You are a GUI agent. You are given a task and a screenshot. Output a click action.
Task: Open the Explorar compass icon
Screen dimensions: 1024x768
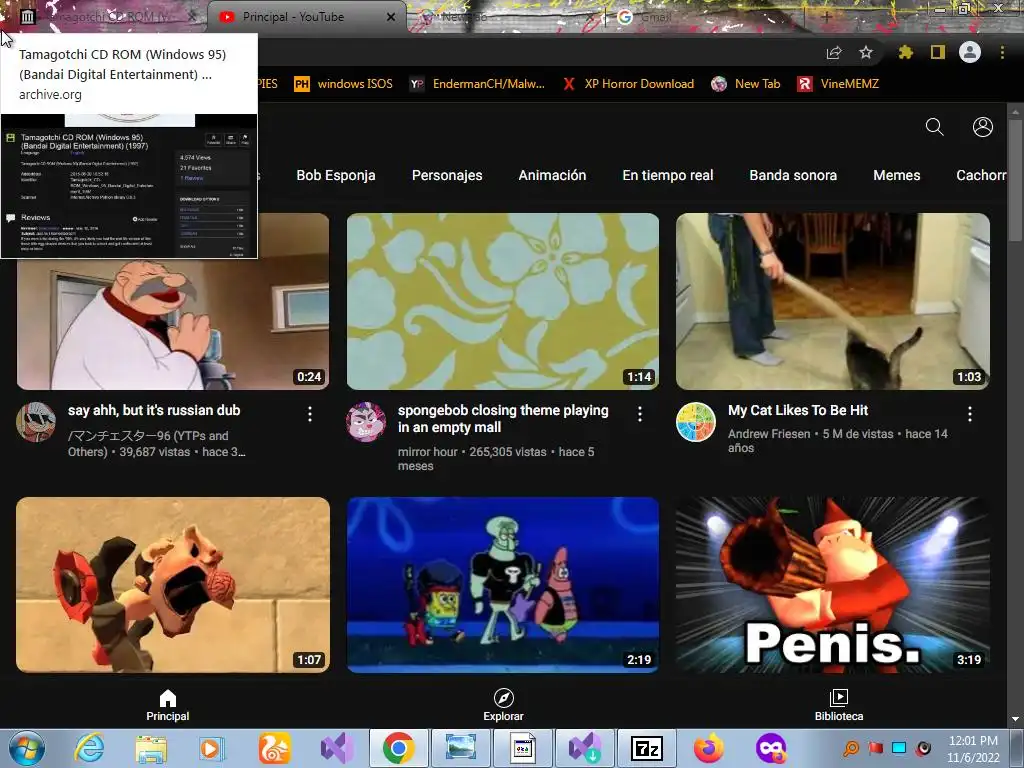[504, 698]
